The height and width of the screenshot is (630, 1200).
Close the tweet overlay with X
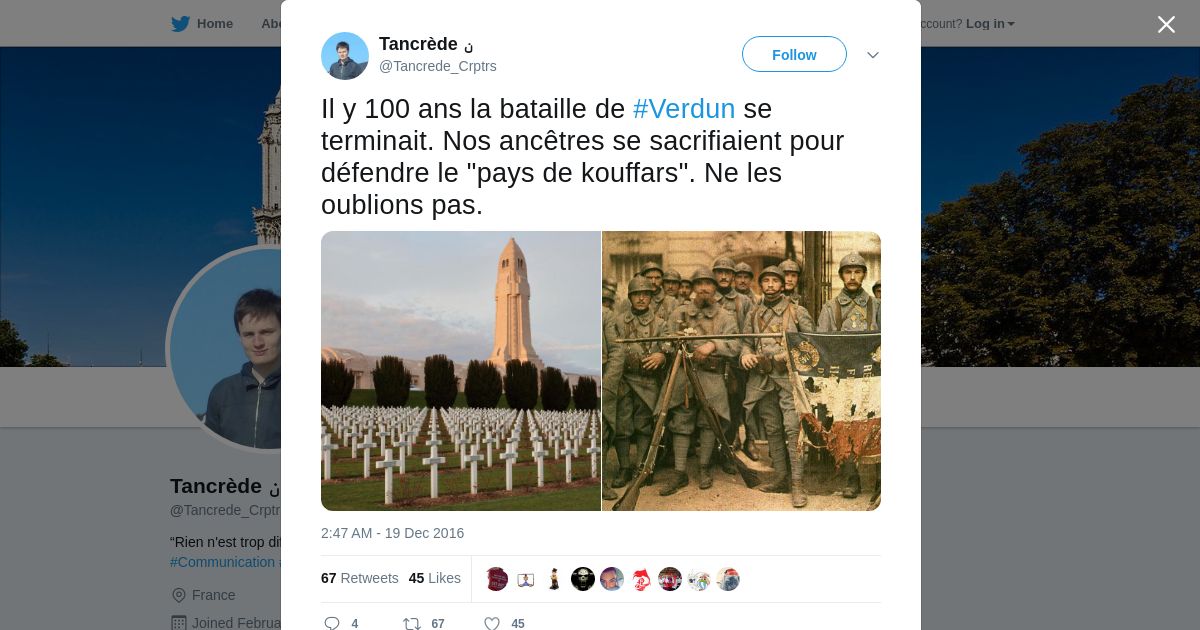click(1166, 24)
